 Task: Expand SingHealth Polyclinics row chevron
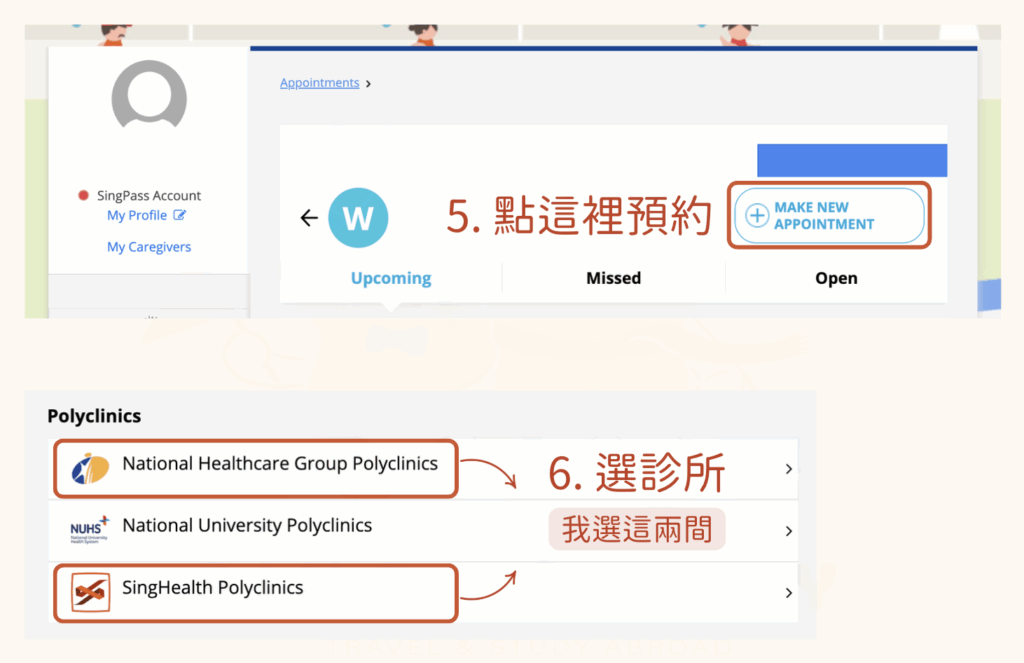pyautogui.click(x=789, y=592)
